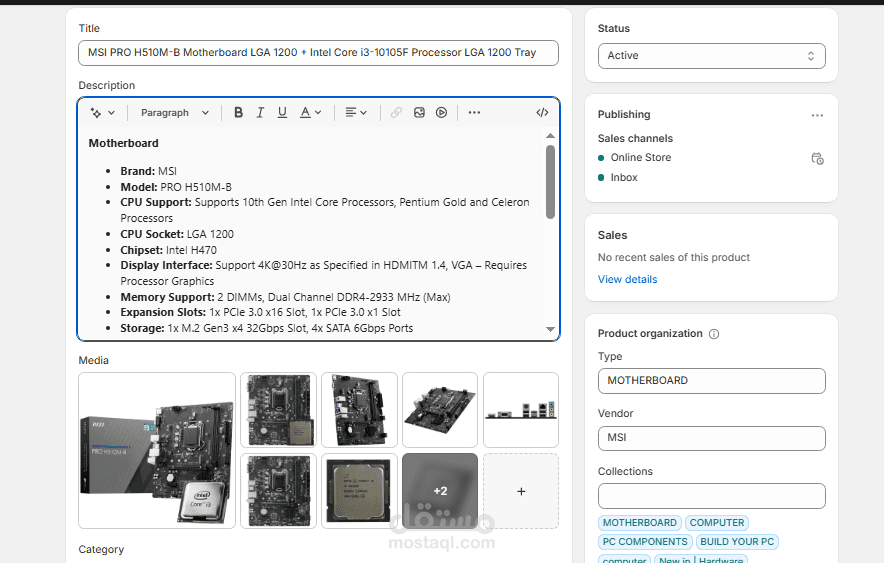The height and width of the screenshot is (563, 884).
Task: Click the description scrollbar up arrow
Action: coord(550,136)
